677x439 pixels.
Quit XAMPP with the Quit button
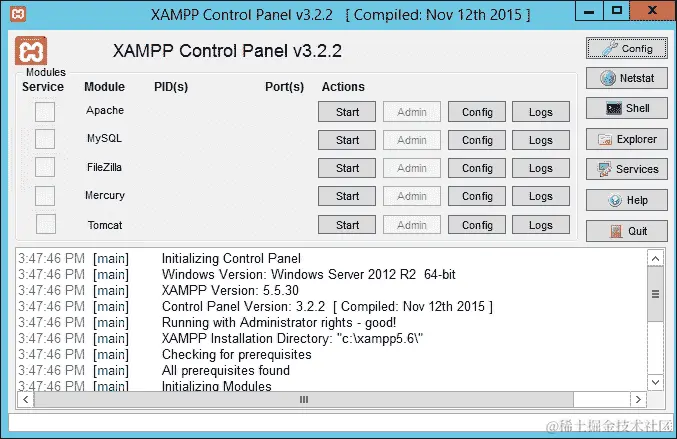click(626, 231)
